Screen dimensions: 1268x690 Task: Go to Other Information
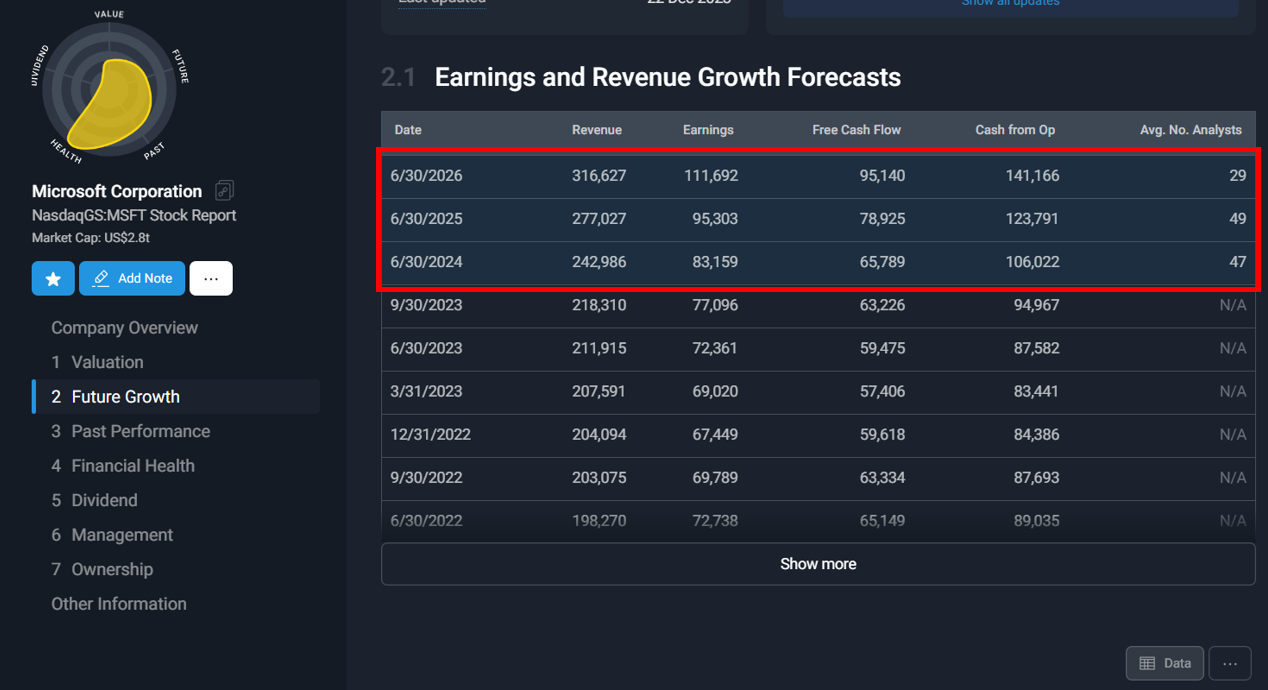(119, 604)
